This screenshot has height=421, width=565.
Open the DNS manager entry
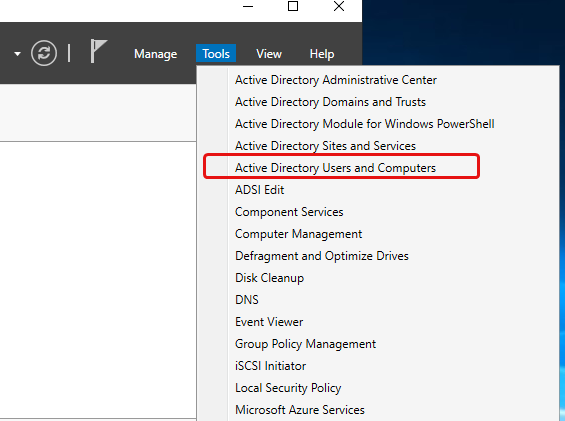[247, 300]
